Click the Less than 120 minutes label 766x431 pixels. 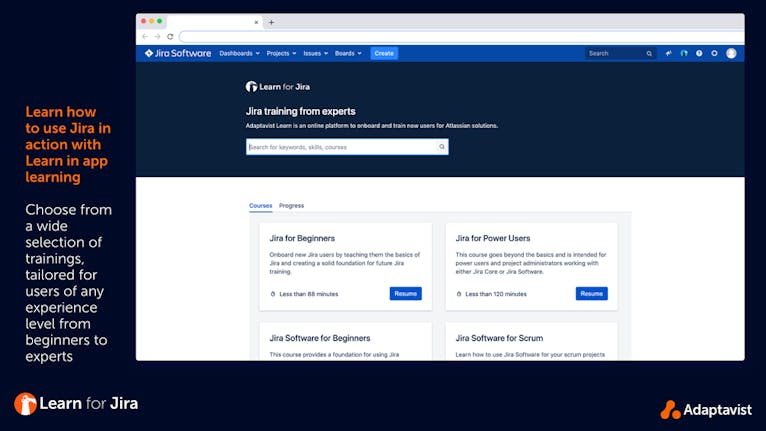coord(496,294)
